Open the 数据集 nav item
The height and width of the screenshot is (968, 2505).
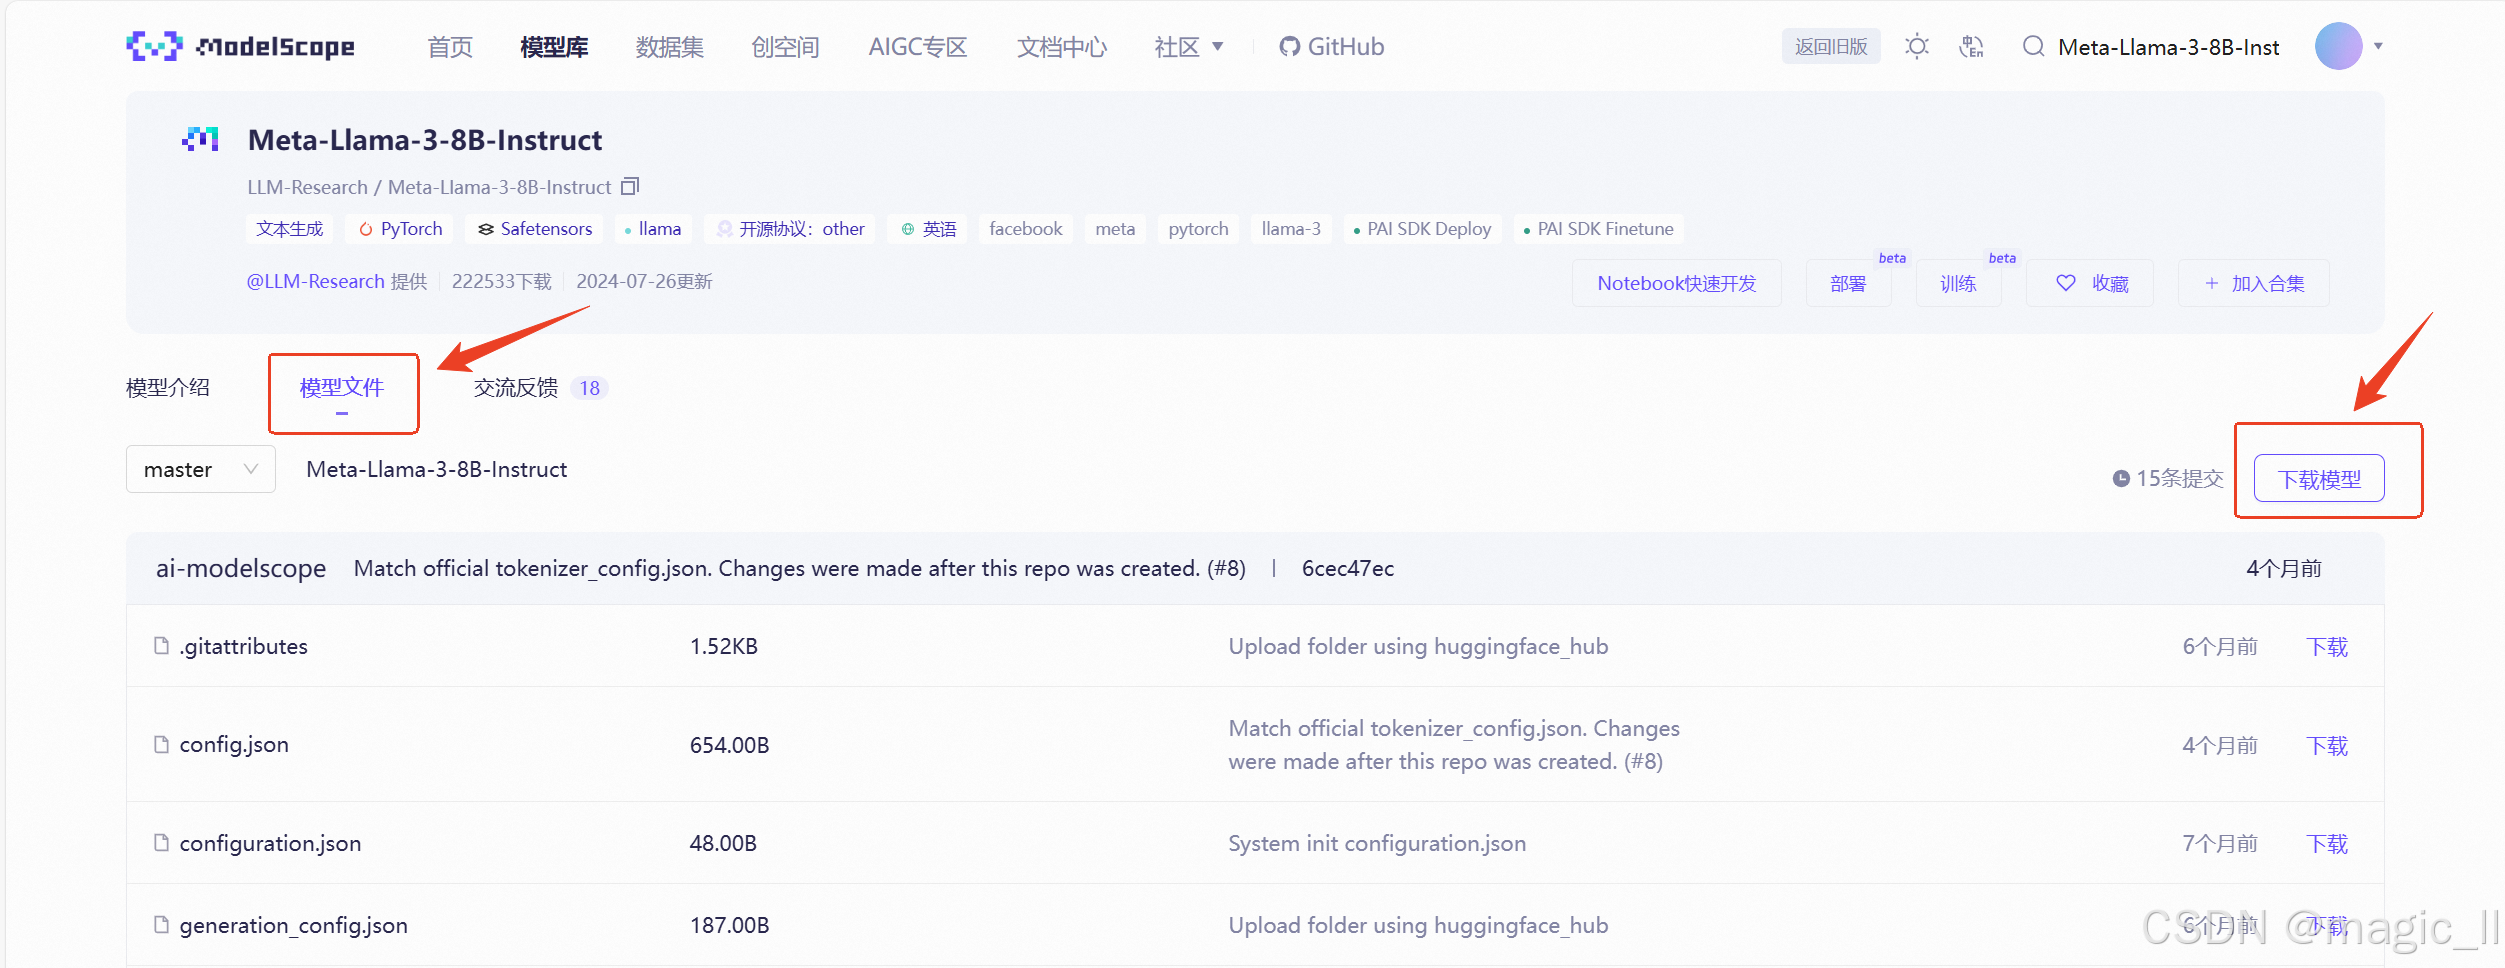point(670,47)
